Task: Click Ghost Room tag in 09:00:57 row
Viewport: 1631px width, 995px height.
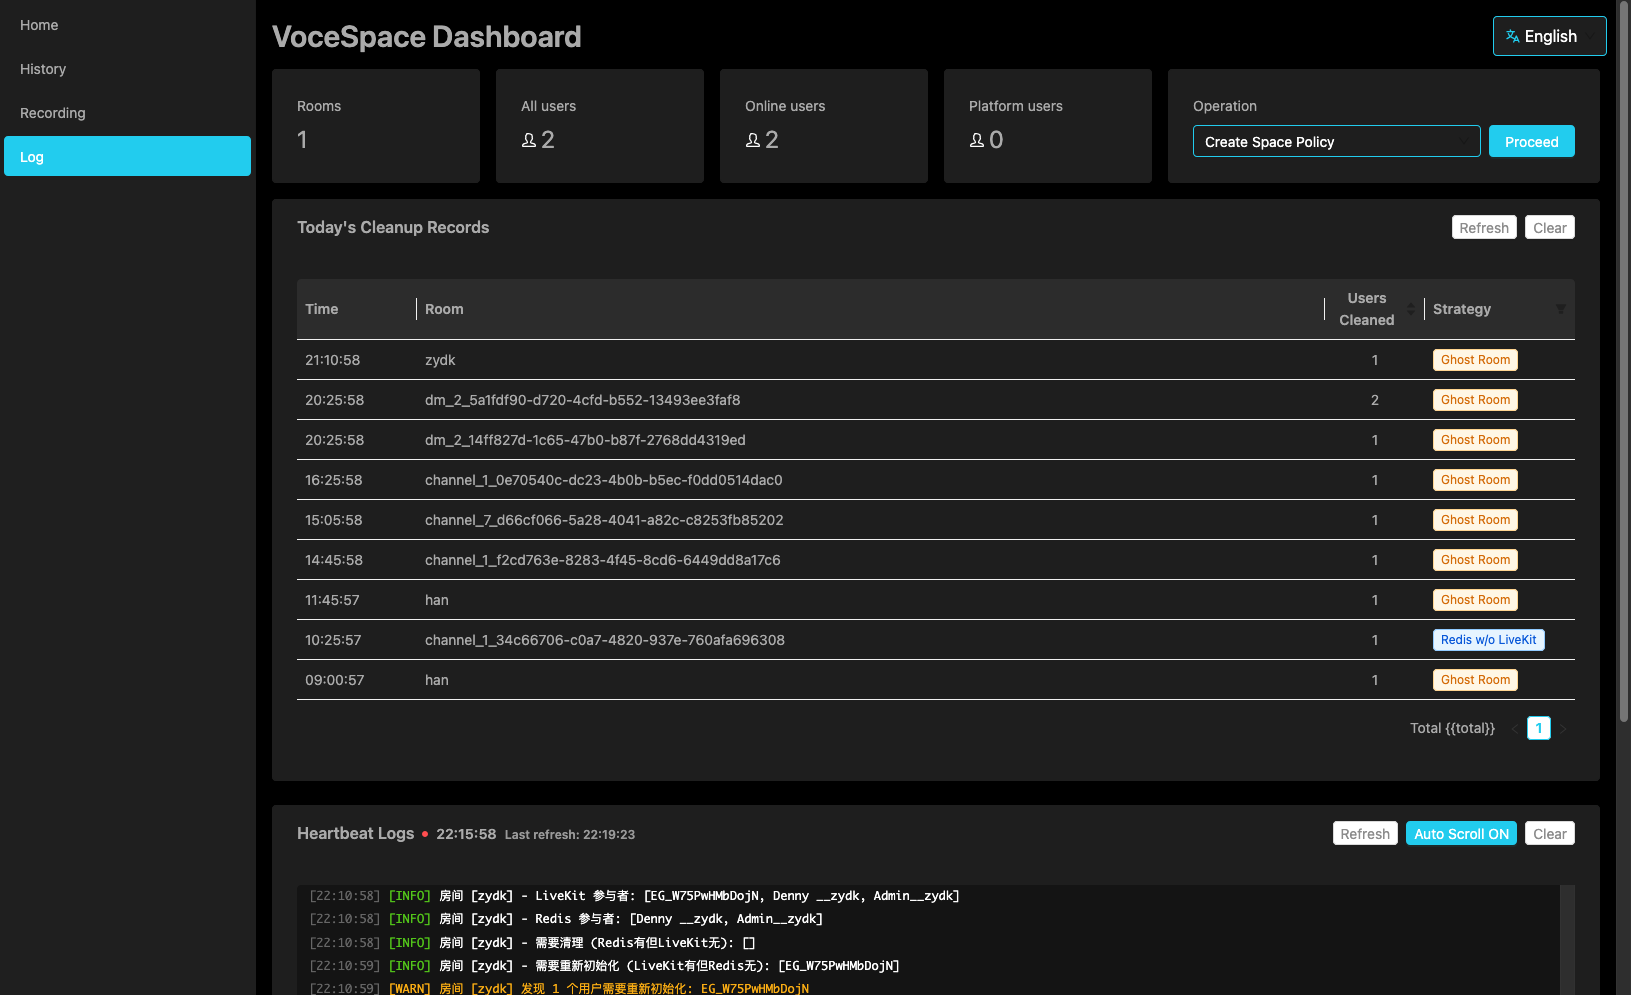Action: click(1475, 680)
